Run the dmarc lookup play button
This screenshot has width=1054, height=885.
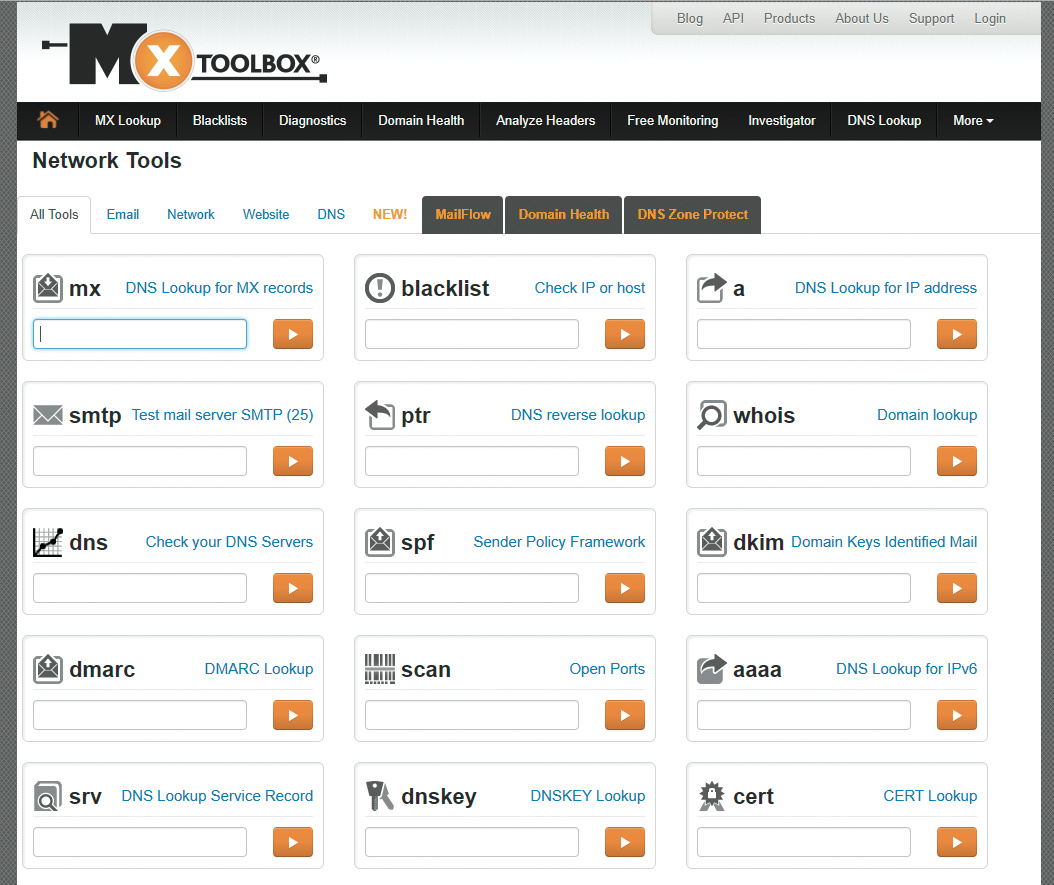pyautogui.click(x=293, y=715)
